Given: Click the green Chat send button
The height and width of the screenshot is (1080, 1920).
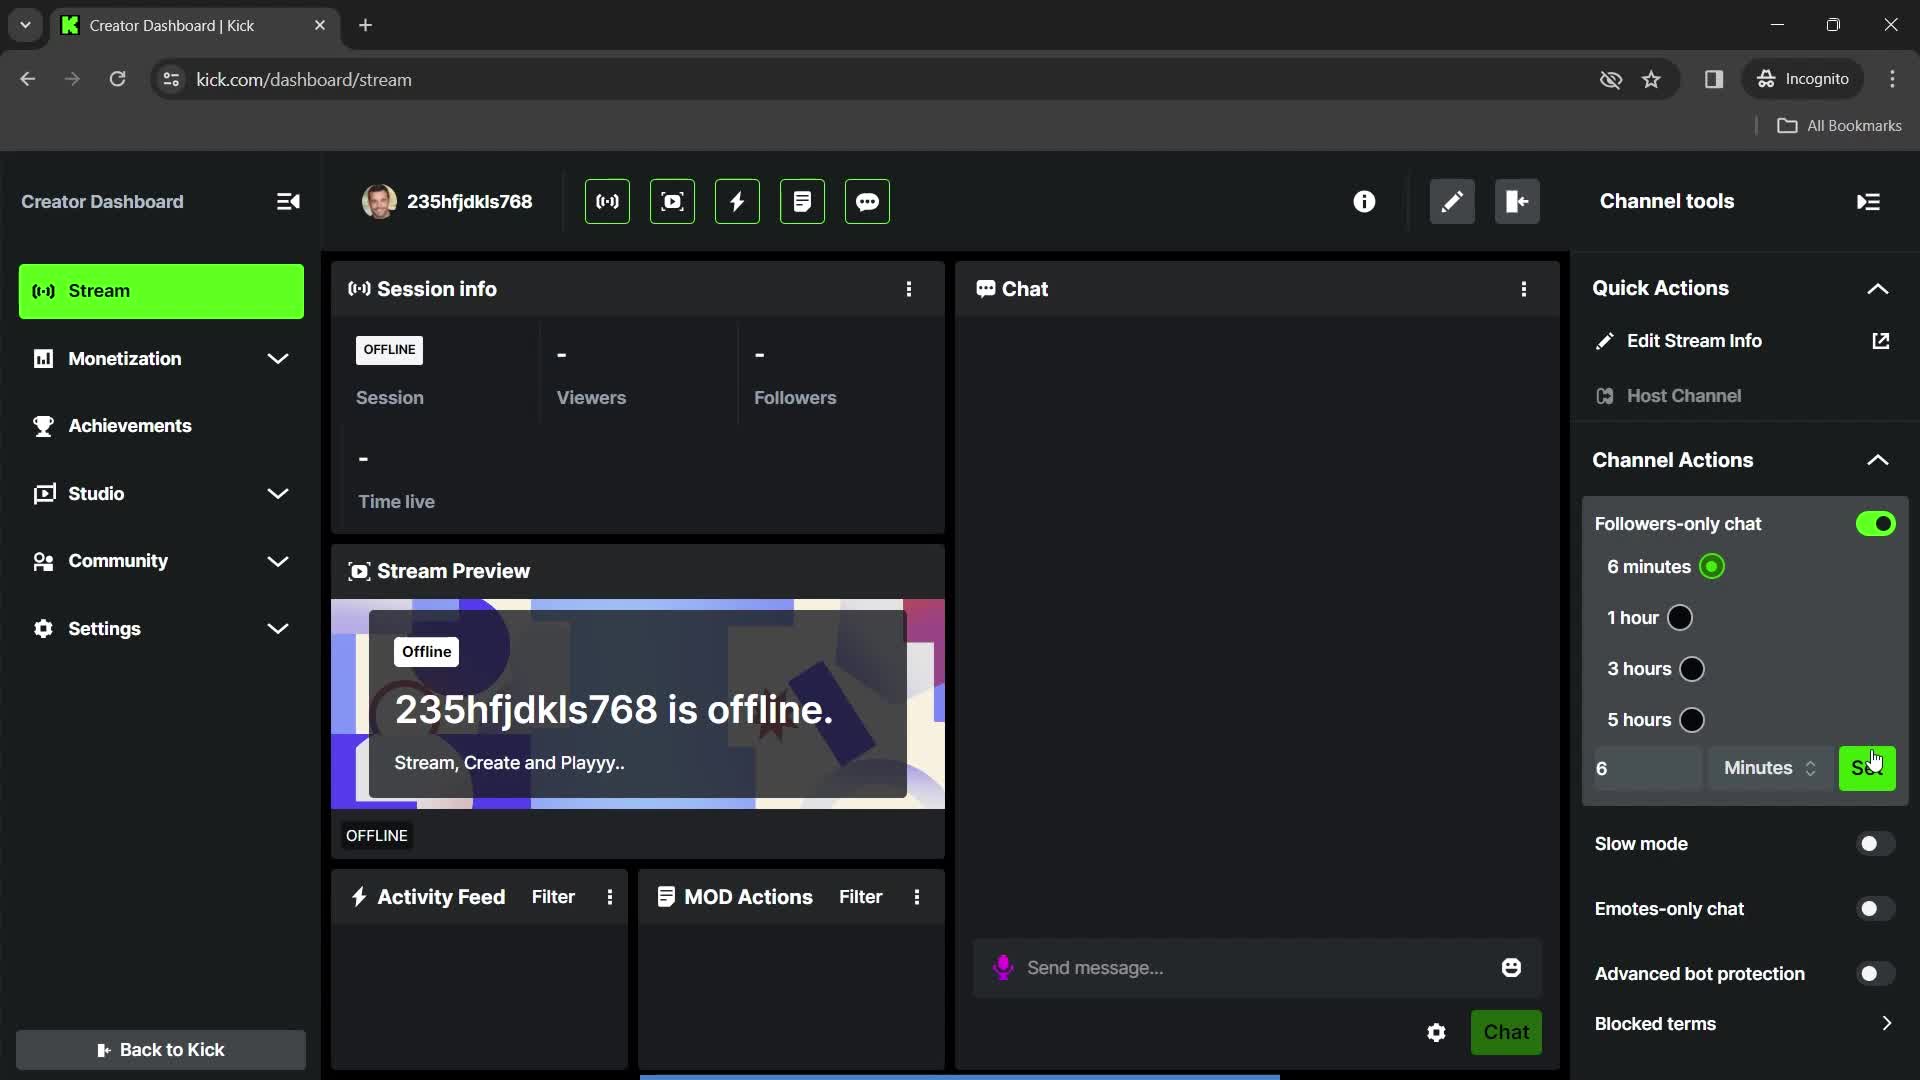Looking at the screenshot, I should point(1506,1032).
